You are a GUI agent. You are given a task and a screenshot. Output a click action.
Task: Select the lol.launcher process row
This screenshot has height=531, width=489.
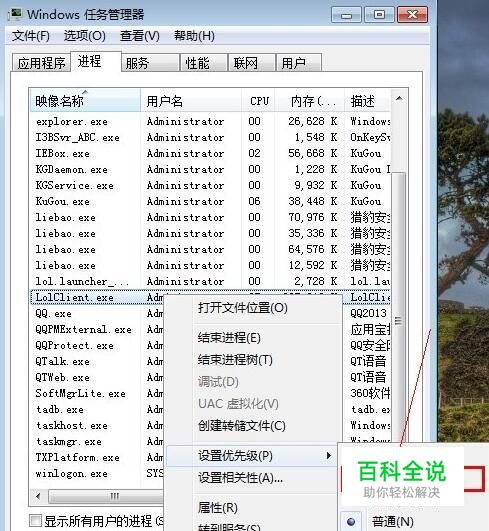[210, 281]
